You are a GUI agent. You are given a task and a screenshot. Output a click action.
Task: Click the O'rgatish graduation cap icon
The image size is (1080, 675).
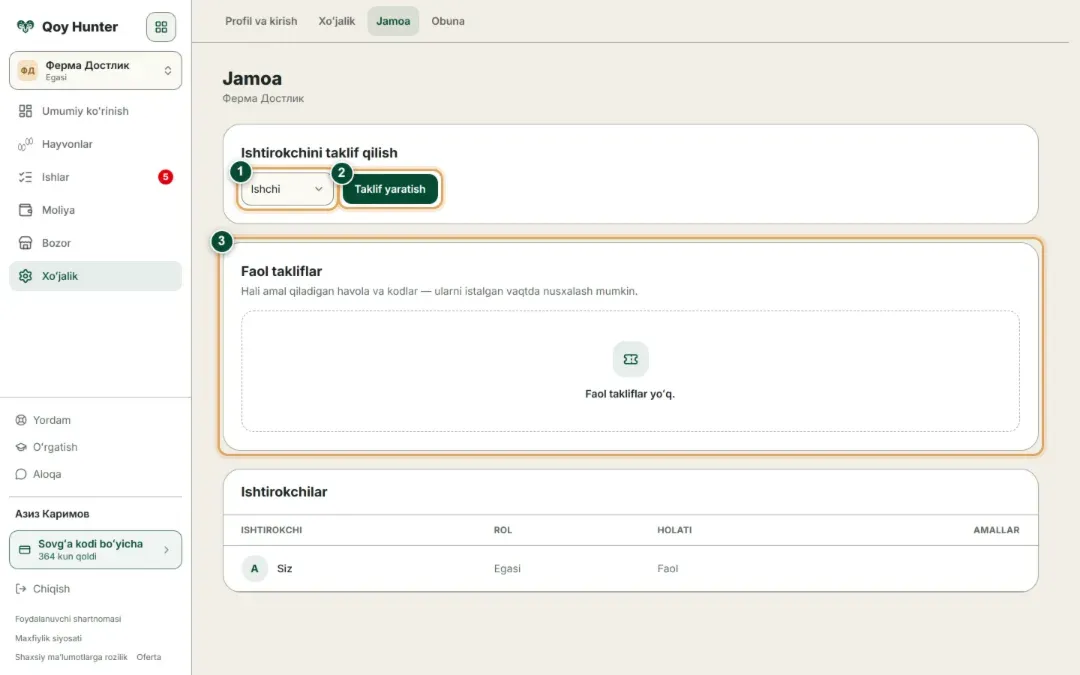21,447
